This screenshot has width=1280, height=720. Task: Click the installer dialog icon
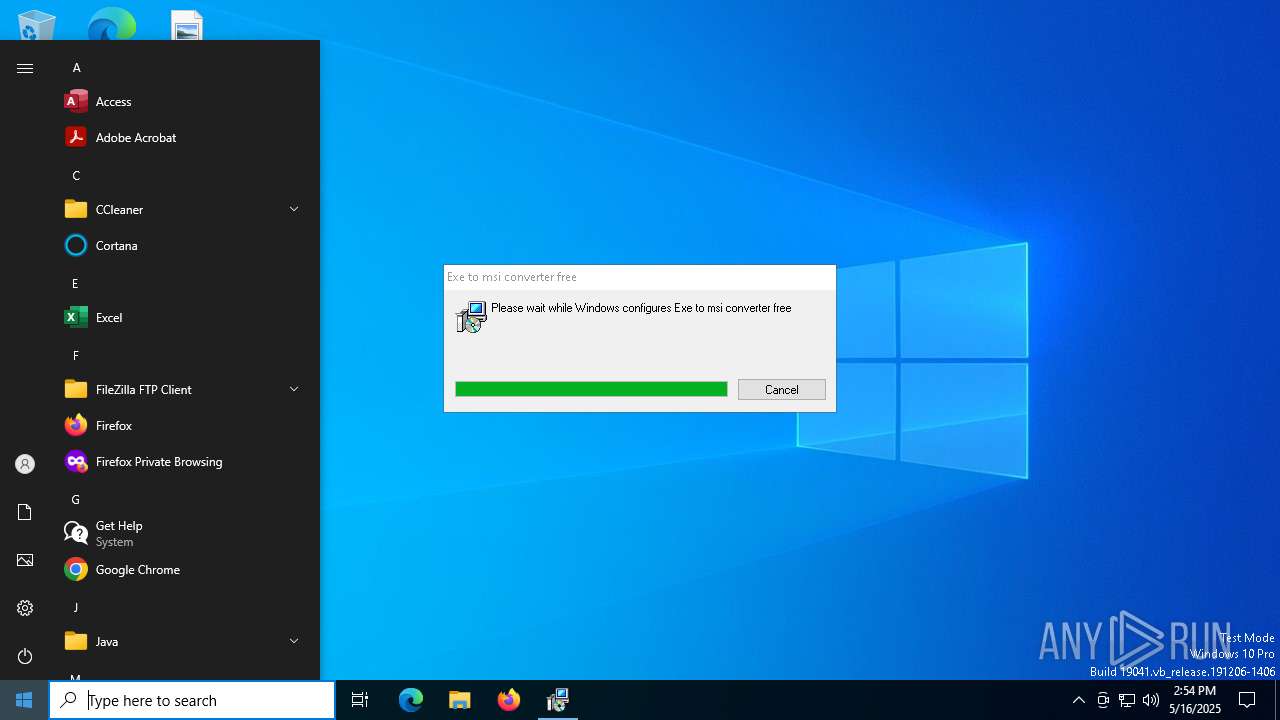click(x=471, y=317)
